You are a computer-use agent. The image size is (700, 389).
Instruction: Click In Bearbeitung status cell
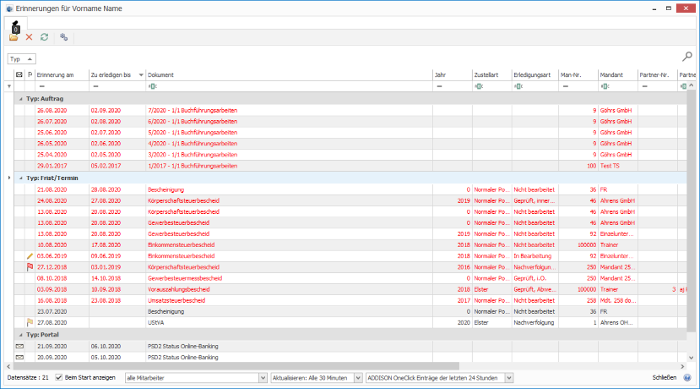[x=535, y=256]
